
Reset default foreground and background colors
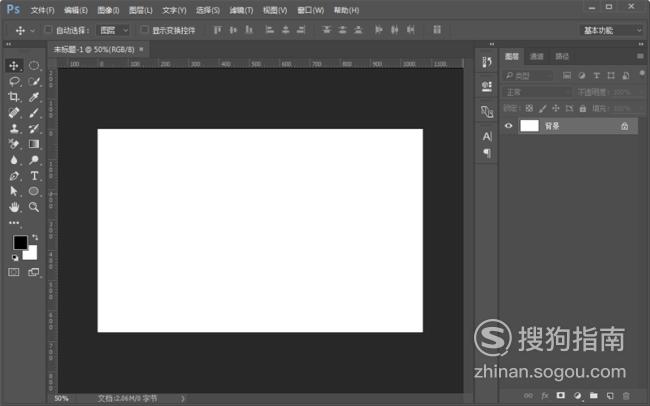15,258
